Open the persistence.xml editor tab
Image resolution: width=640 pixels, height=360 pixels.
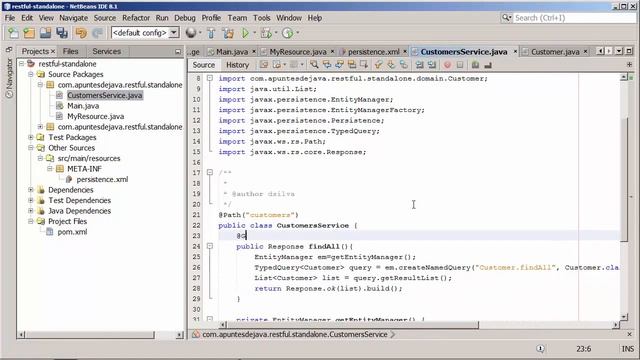373,52
